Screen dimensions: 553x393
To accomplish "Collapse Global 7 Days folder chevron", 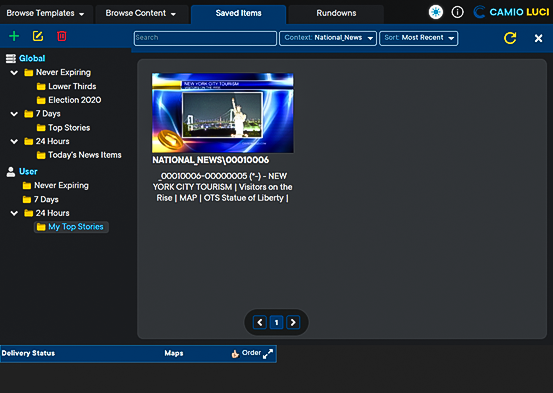I will click(14, 114).
